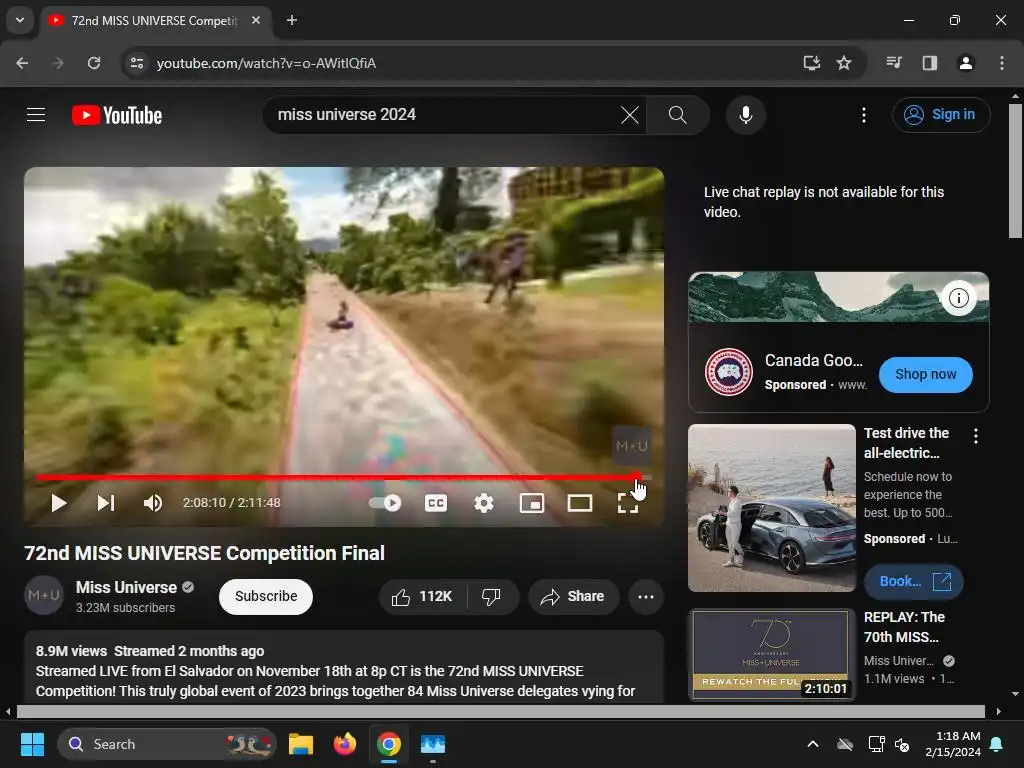View site information icon in address bar
The height and width of the screenshot is (768, 1024).
[136, 63]
